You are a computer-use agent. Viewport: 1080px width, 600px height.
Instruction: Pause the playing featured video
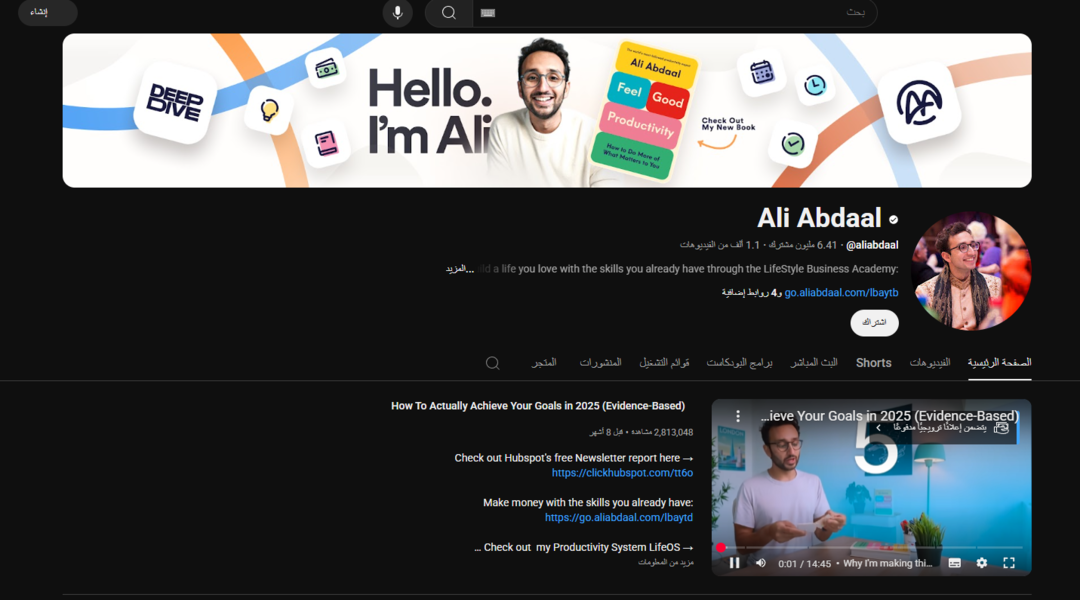(734, 563)
